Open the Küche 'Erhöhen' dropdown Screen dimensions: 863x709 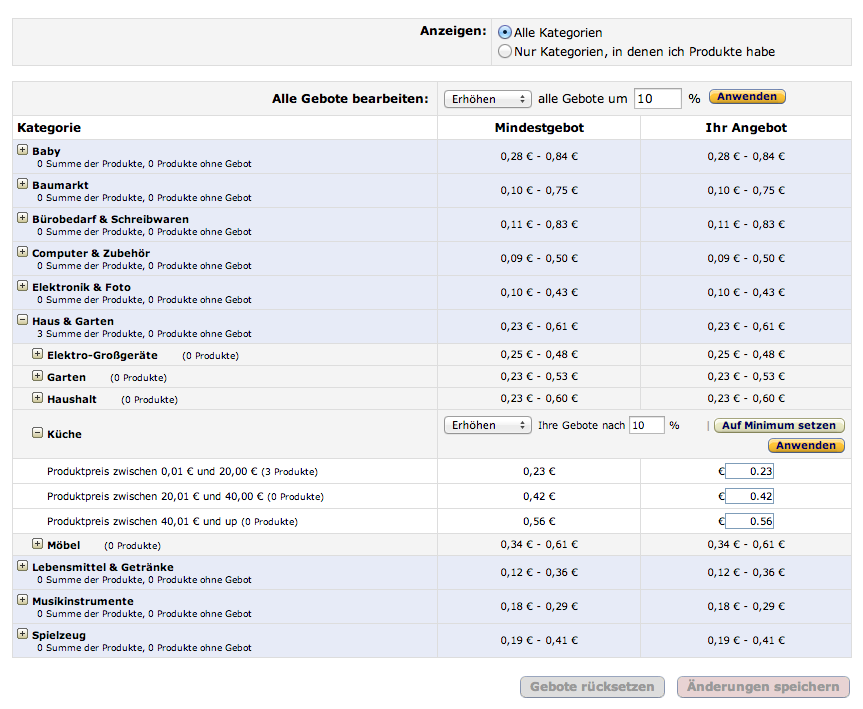click(488, 426)
